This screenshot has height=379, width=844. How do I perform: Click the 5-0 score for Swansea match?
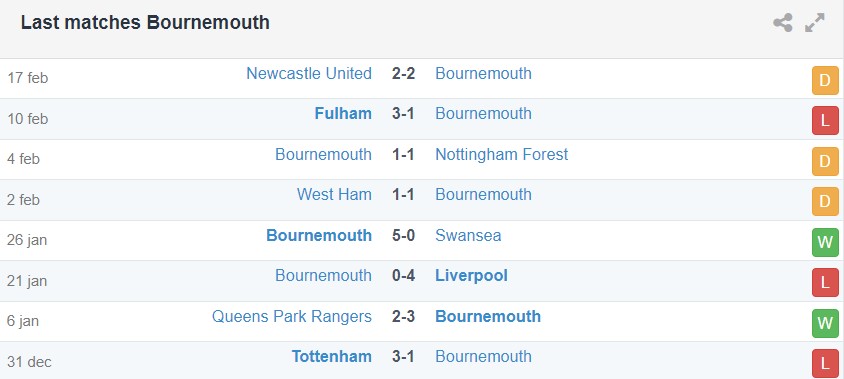pyautogui.click(x=403, y=235)
